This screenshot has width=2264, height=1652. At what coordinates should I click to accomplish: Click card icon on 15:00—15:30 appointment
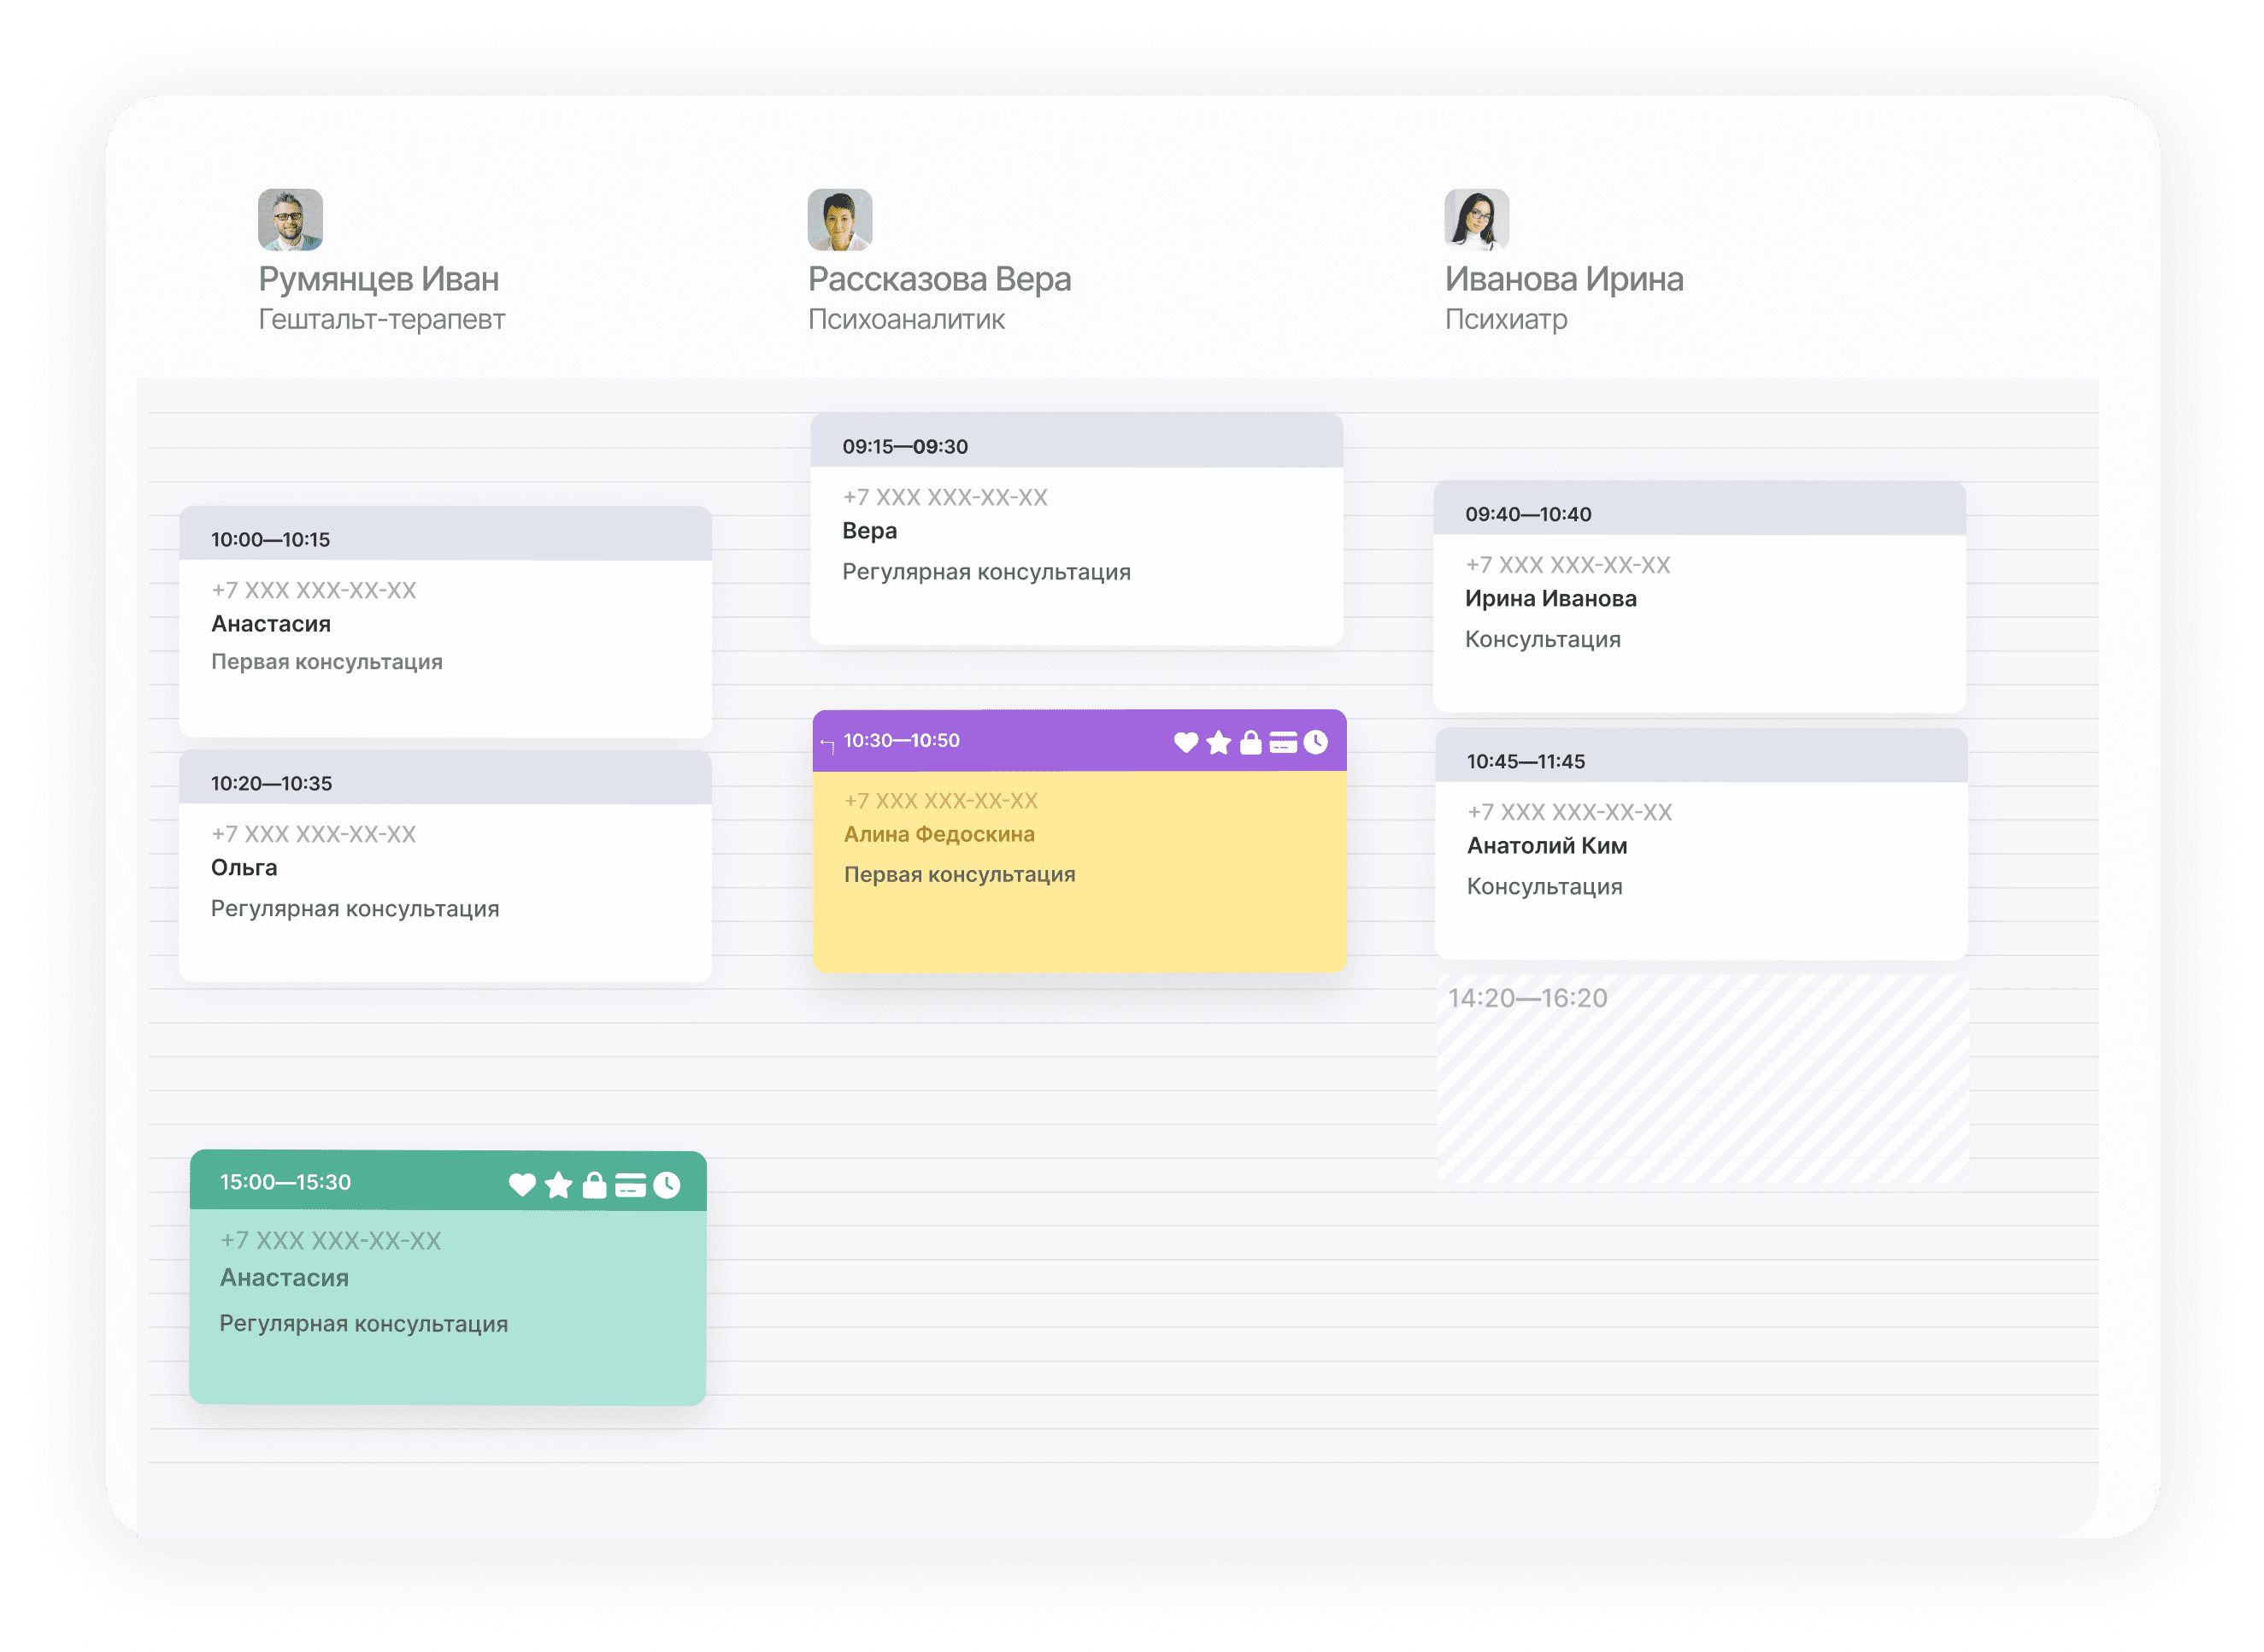630,1185
